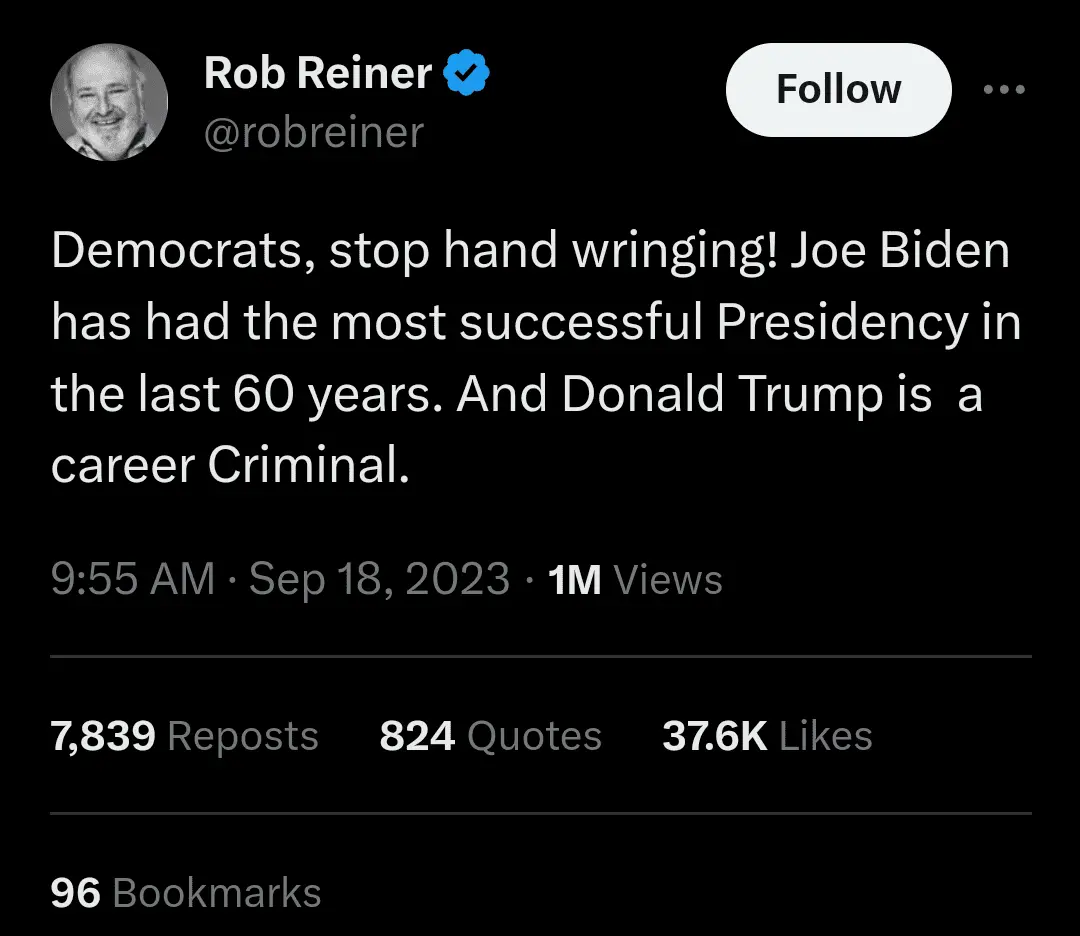Screen dimensions: 1080x936
Task: Click "60 years" in the tweet text
Action: click(340, 395)
